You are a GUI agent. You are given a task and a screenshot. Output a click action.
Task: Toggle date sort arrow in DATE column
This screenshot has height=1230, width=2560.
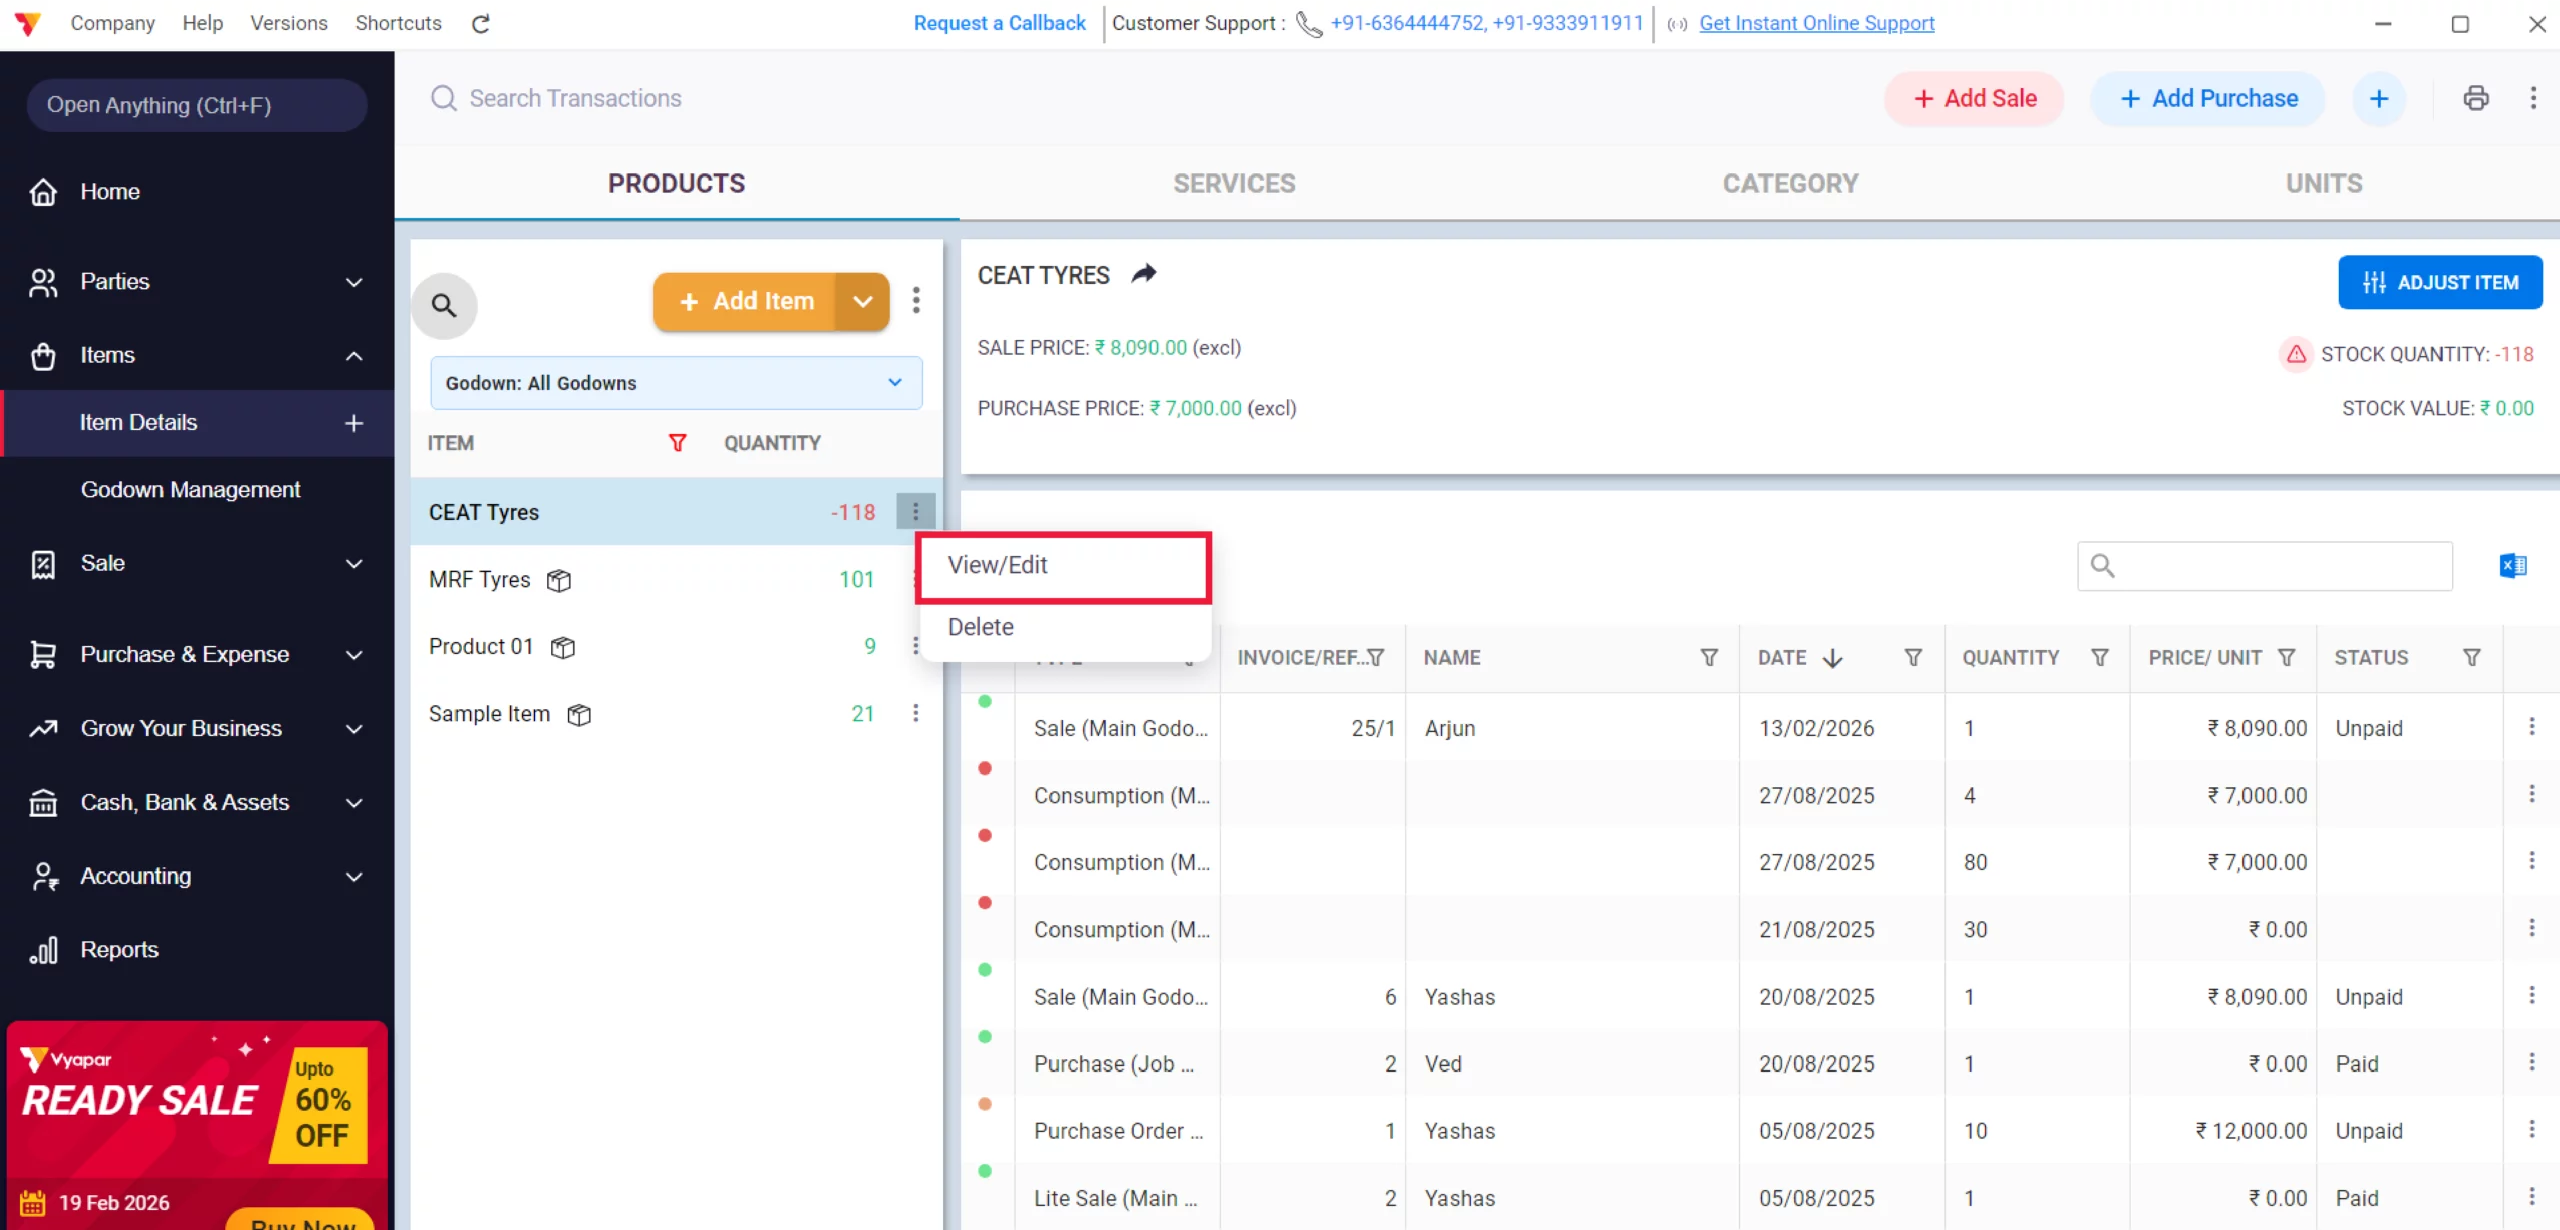pyautogui.click(x=1832, y=658)
